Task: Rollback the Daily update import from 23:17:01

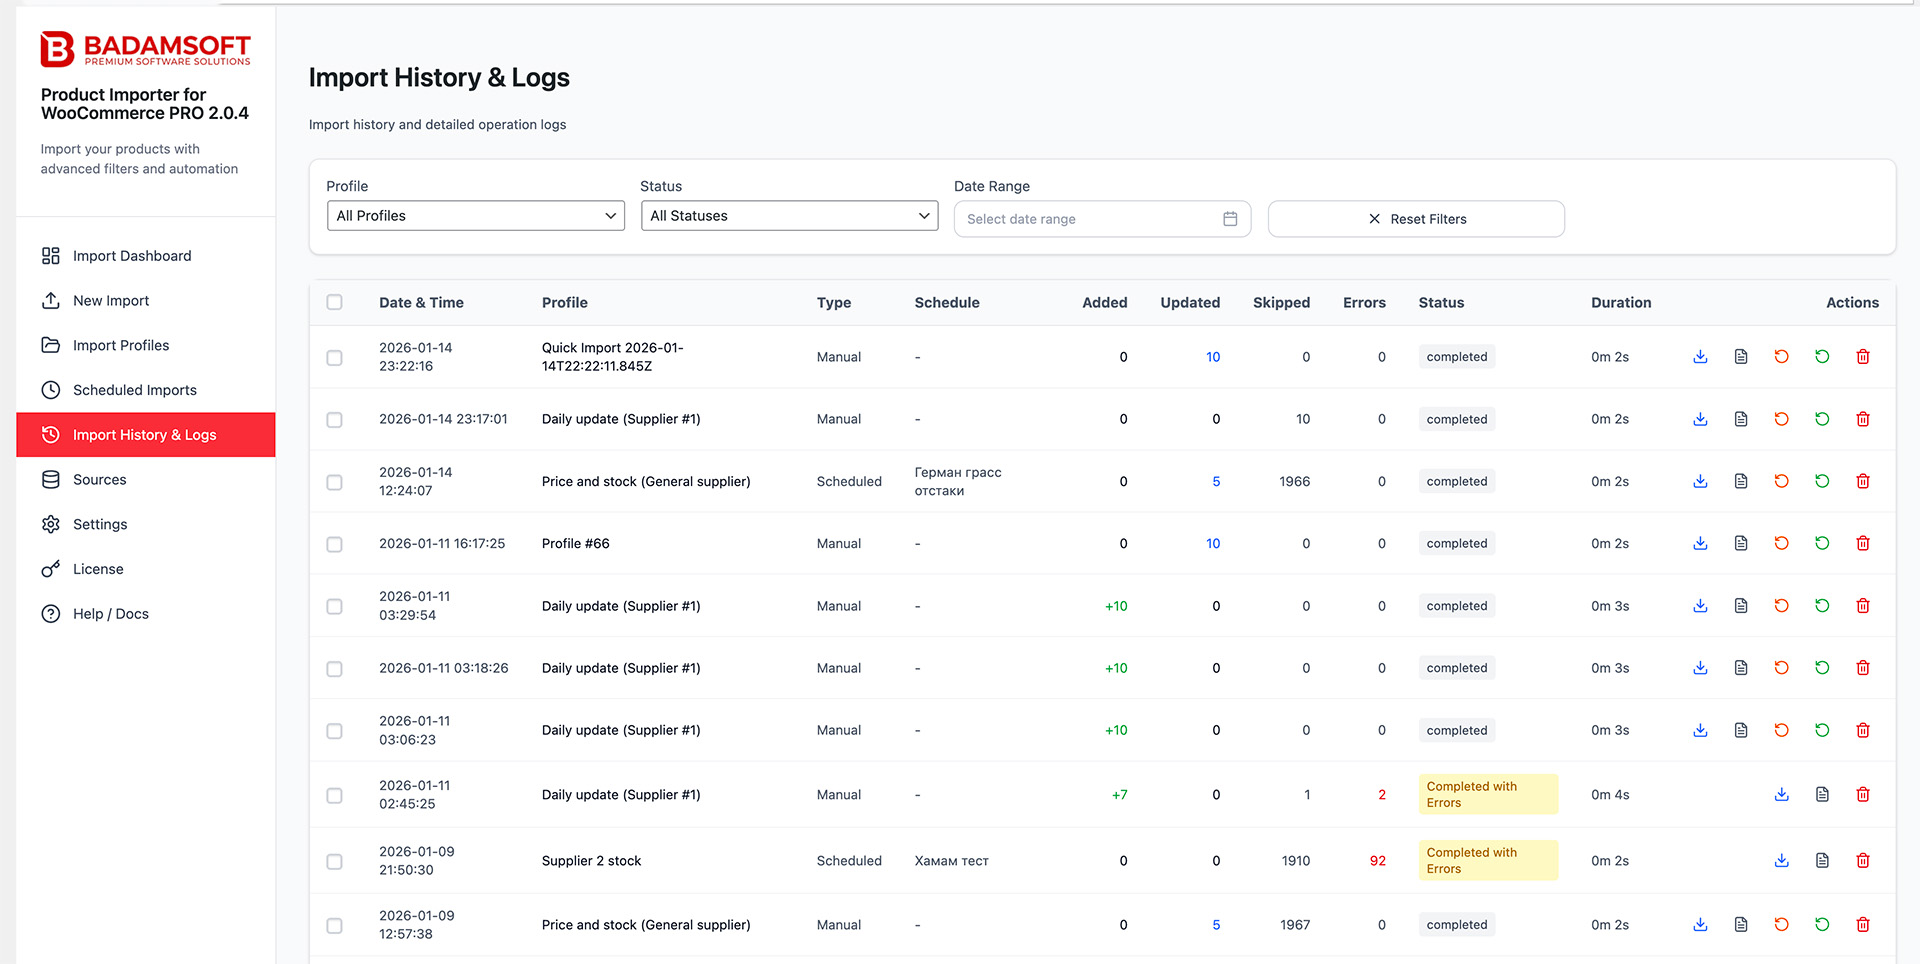Action: click(x=1781, y=419)
